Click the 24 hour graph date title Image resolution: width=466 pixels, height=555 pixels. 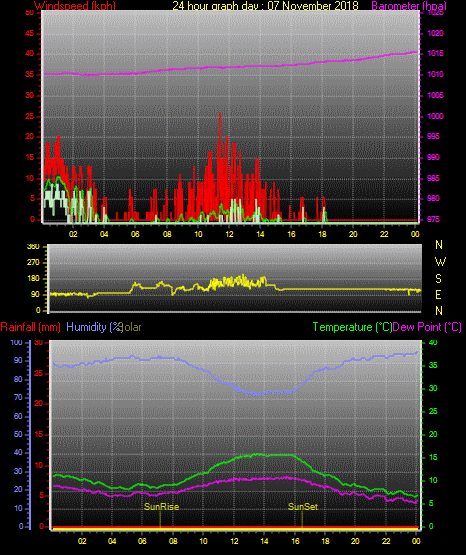pyautogui.click(x=265, y=6)
